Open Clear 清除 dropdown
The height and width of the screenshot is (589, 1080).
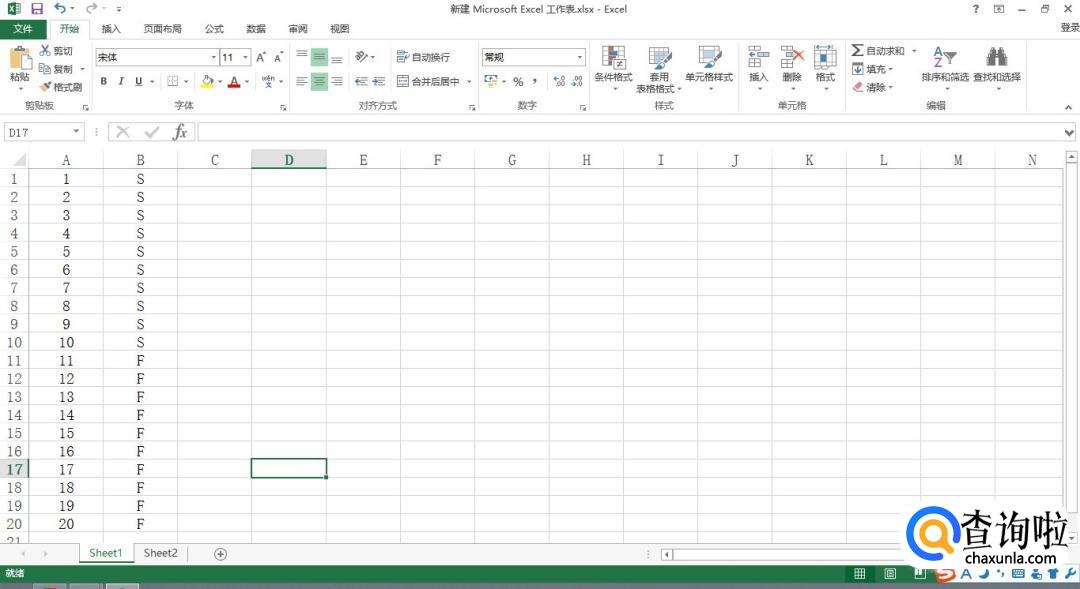pyautogui.click(x=872, y=87)
